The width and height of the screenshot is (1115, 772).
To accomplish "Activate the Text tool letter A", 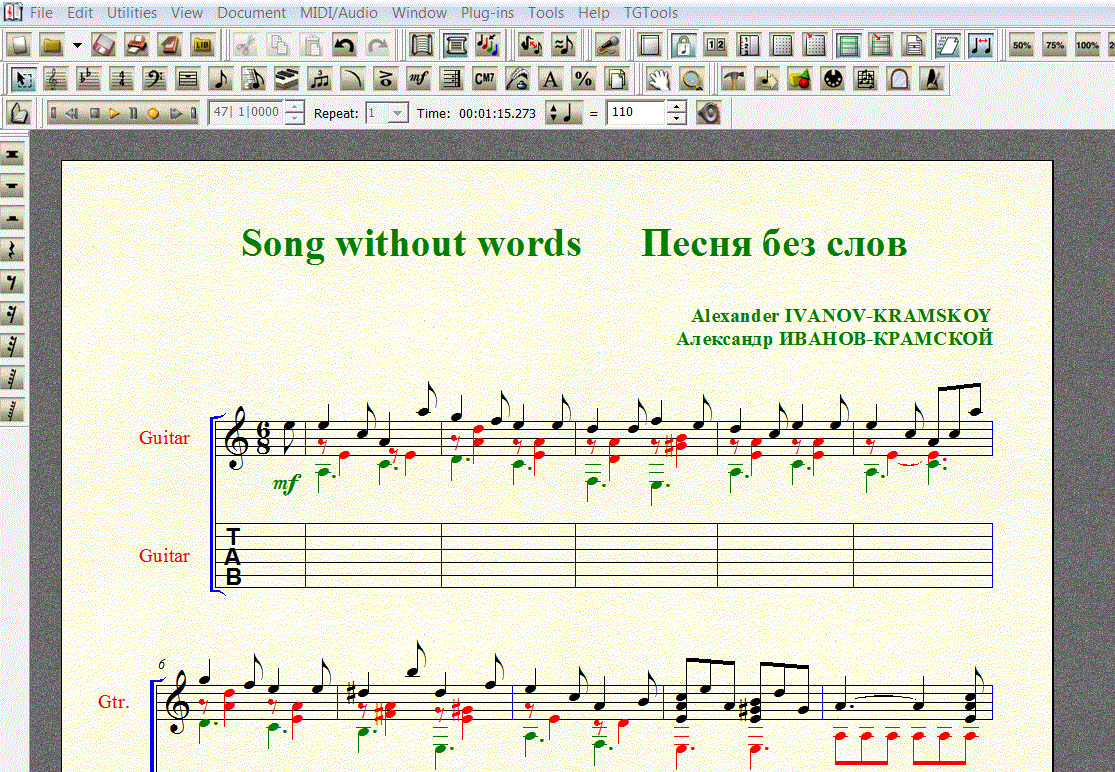I will (550, 79).
